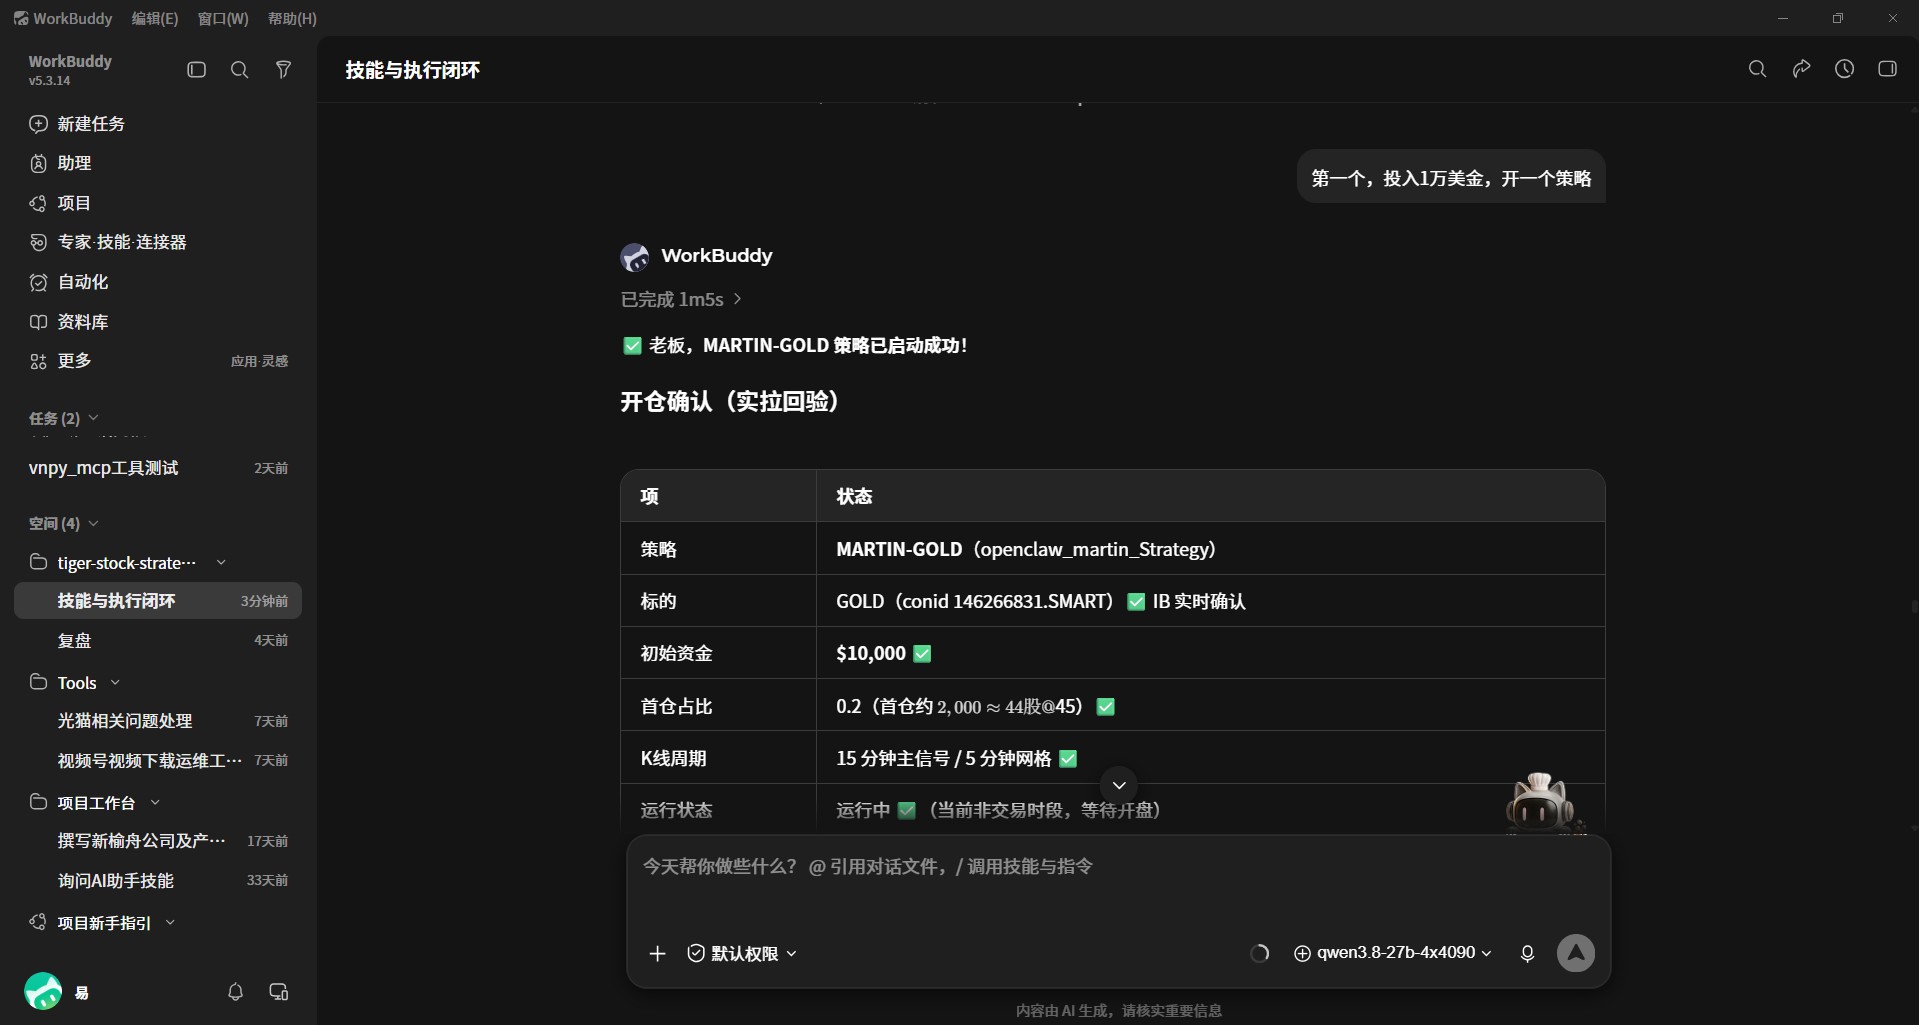Open the 窗口(W) menu
The height and width of the screenshot is (1025, 1919).
(223, 18)
